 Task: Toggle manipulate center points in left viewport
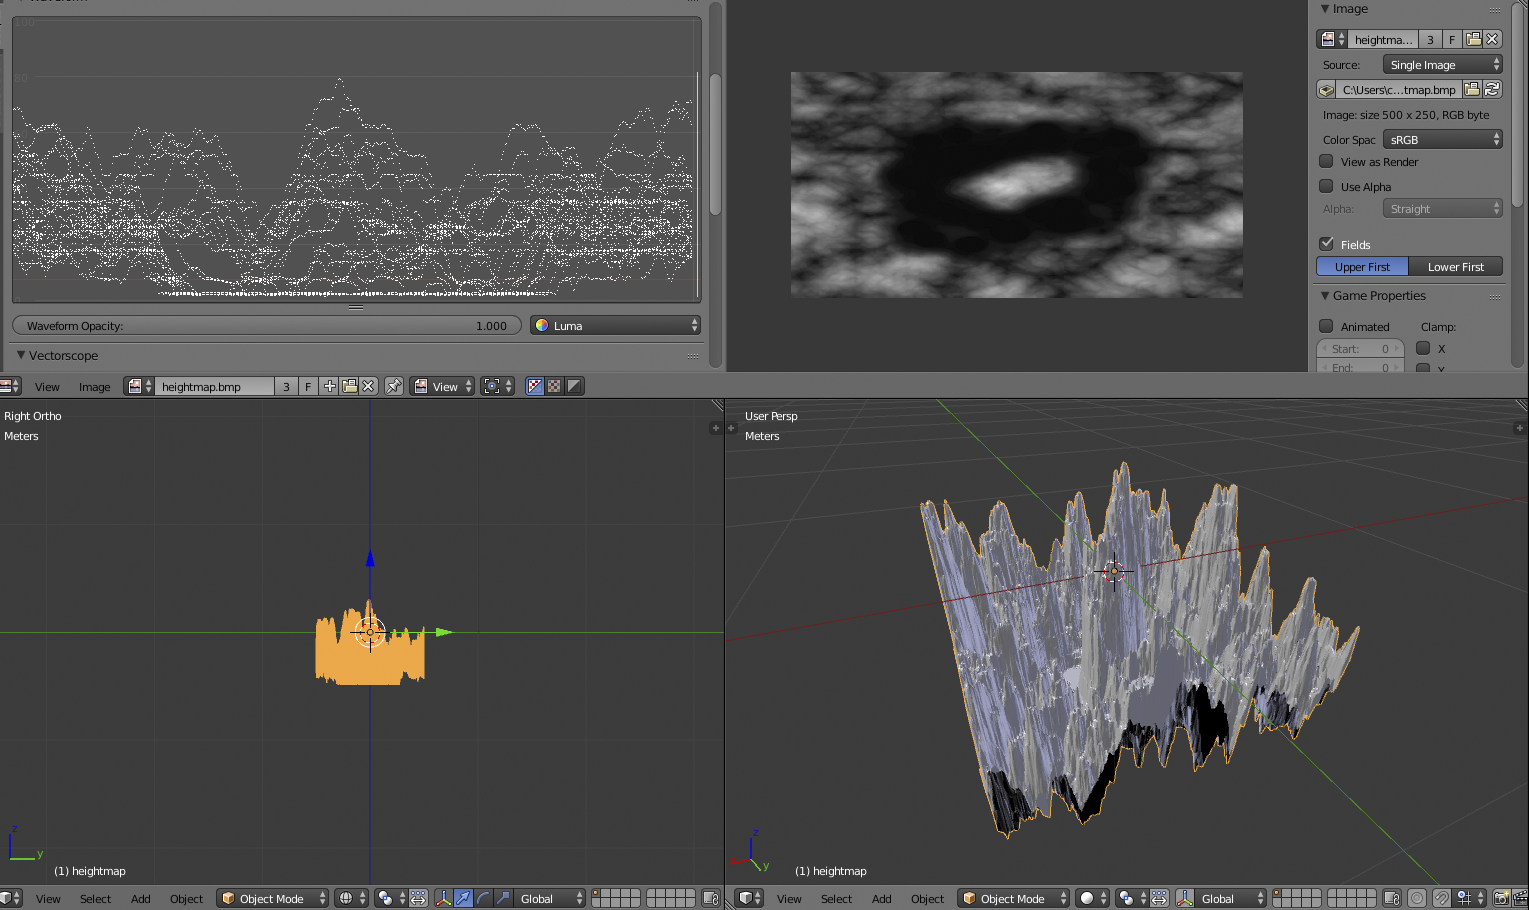(418, 898)
